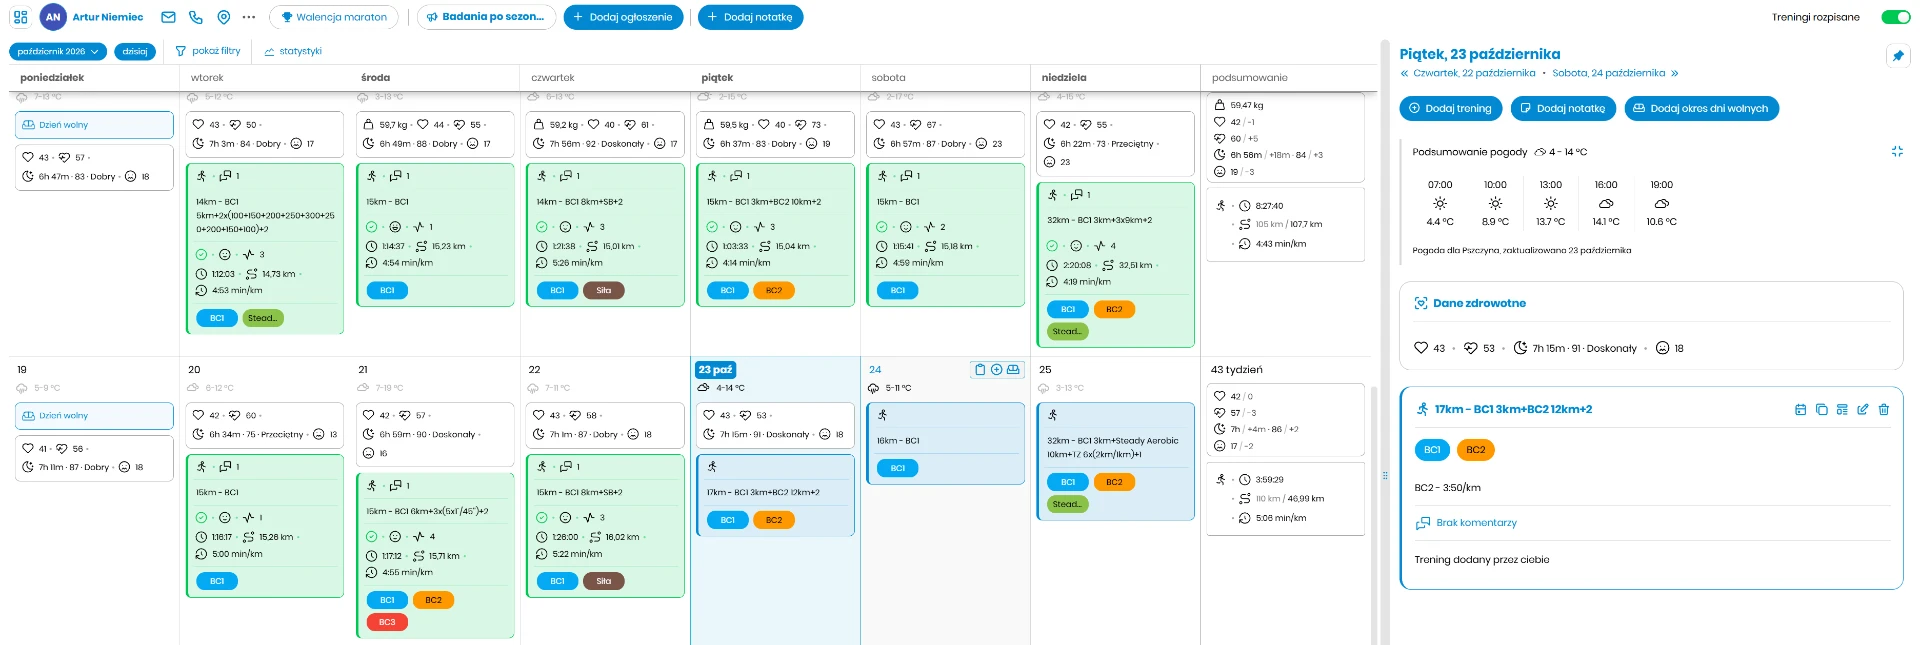Click the phone call icon
Viewport: 1920px width, 645px height.
coord(196,17)
